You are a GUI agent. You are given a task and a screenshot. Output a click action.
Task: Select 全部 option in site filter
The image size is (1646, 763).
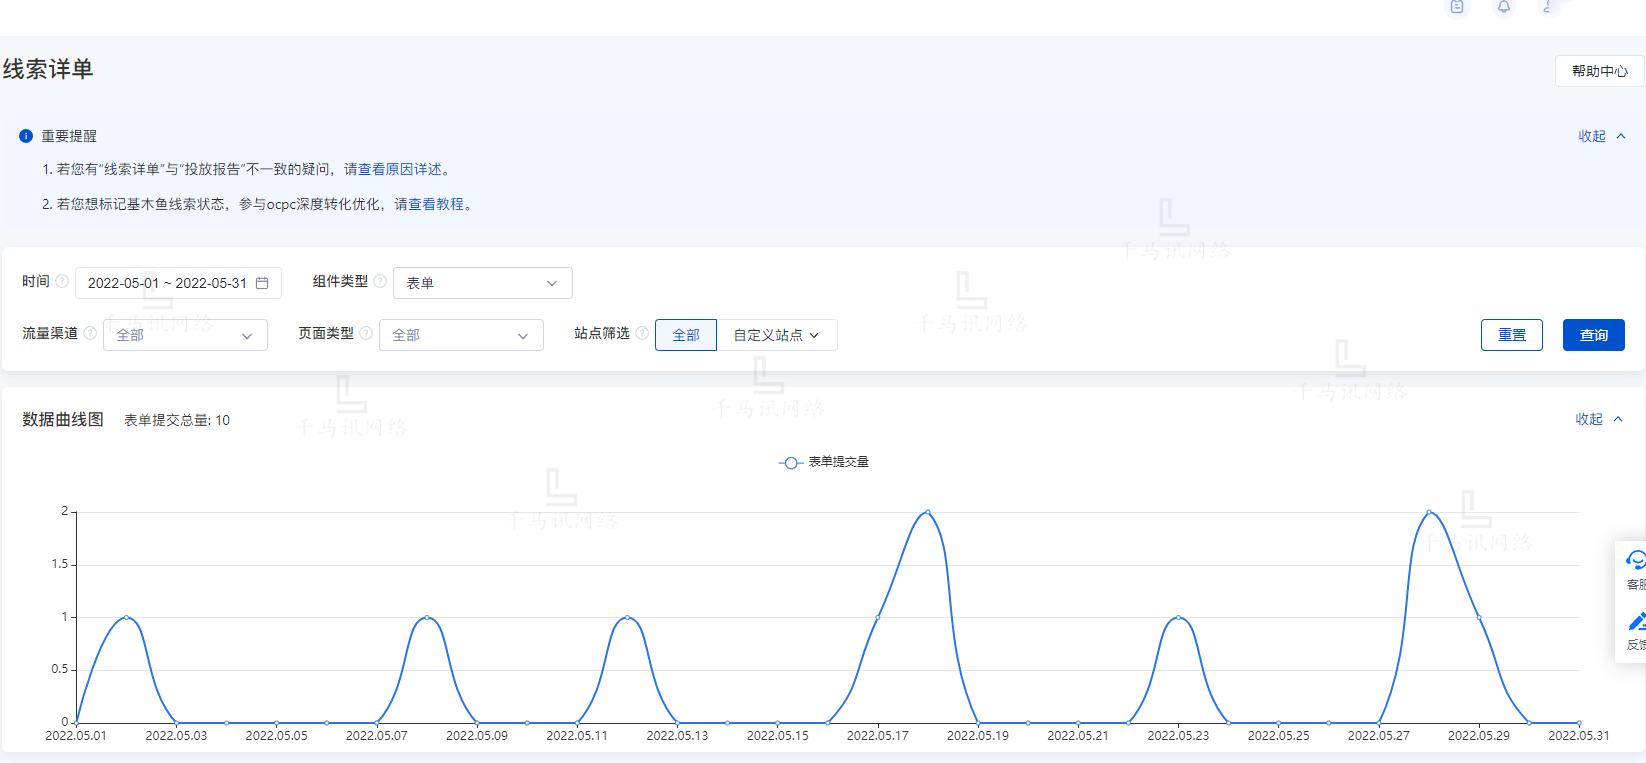pyautogui.click(x=686, y=335)
